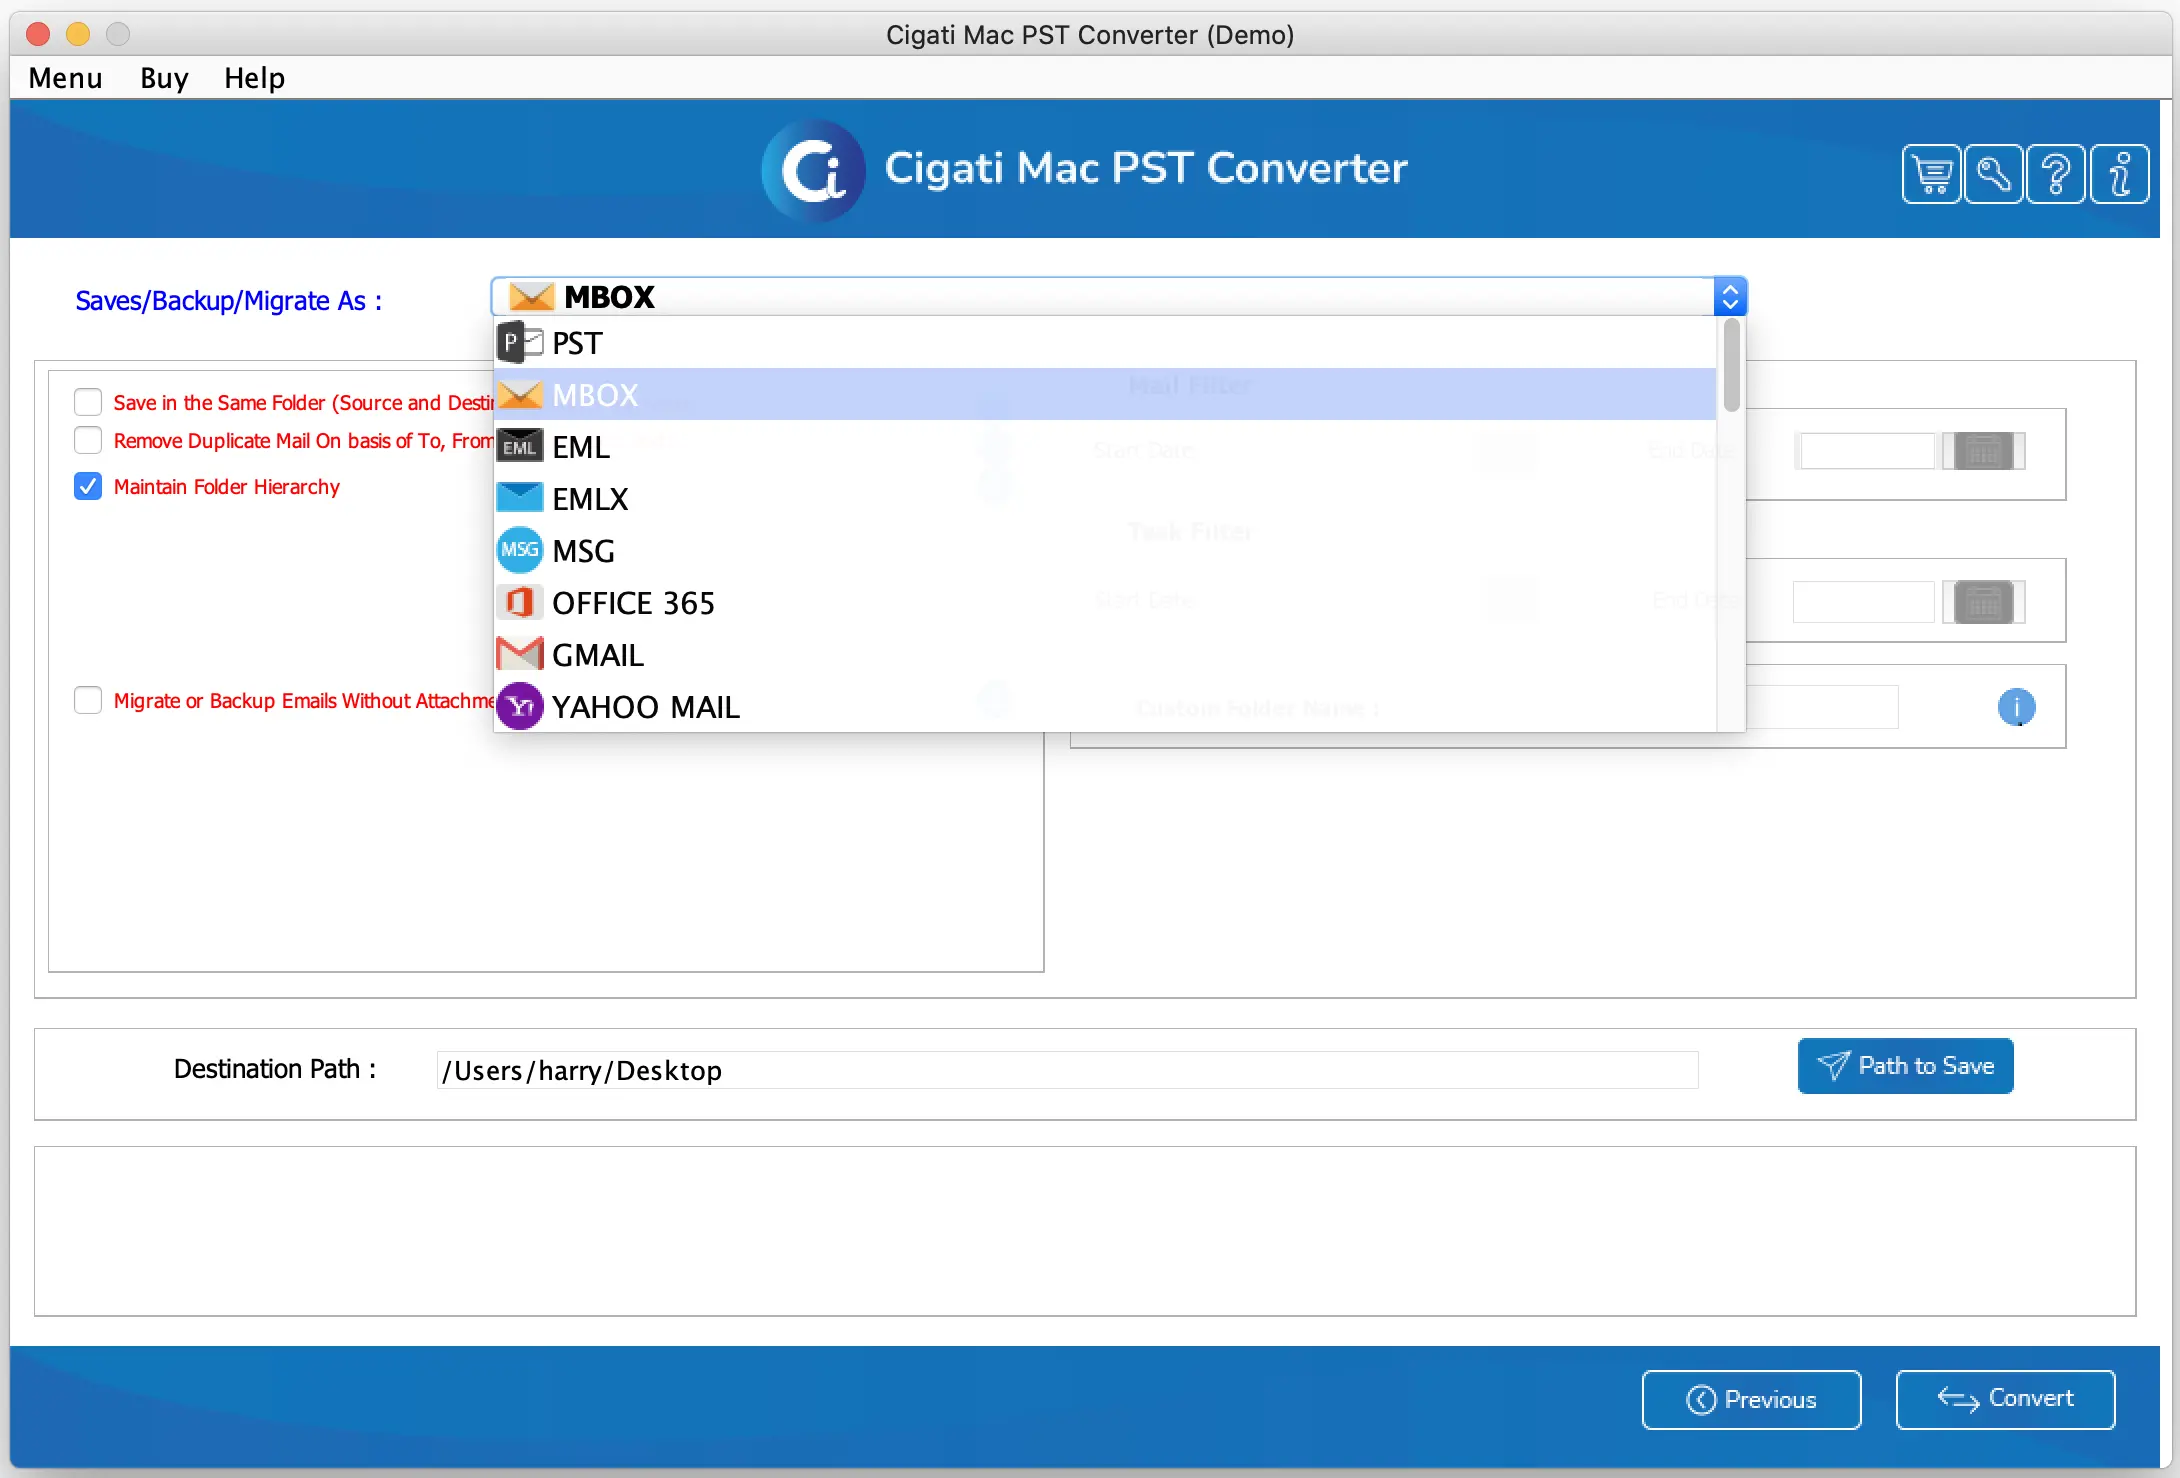Viewport: 2180px width, 1478px height.
Task: Click the key activation icon
Action: click(1993, 174)
